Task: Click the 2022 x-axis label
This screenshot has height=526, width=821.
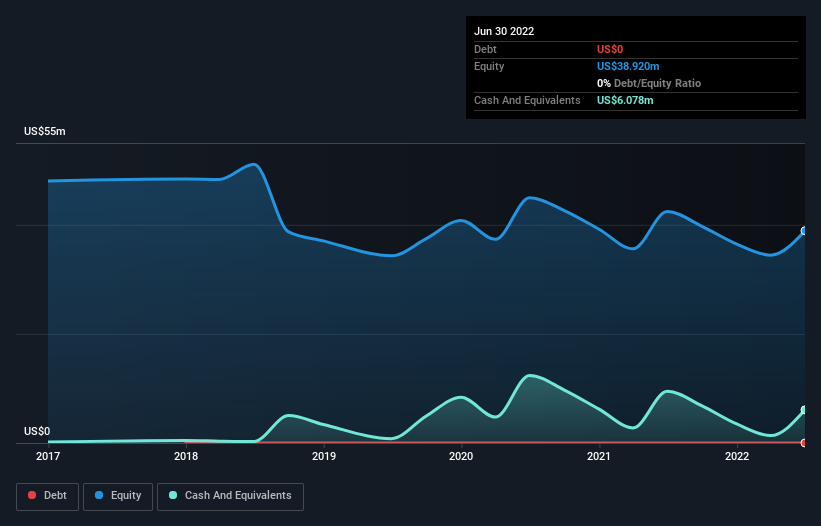Action: (x=737, y=456)
